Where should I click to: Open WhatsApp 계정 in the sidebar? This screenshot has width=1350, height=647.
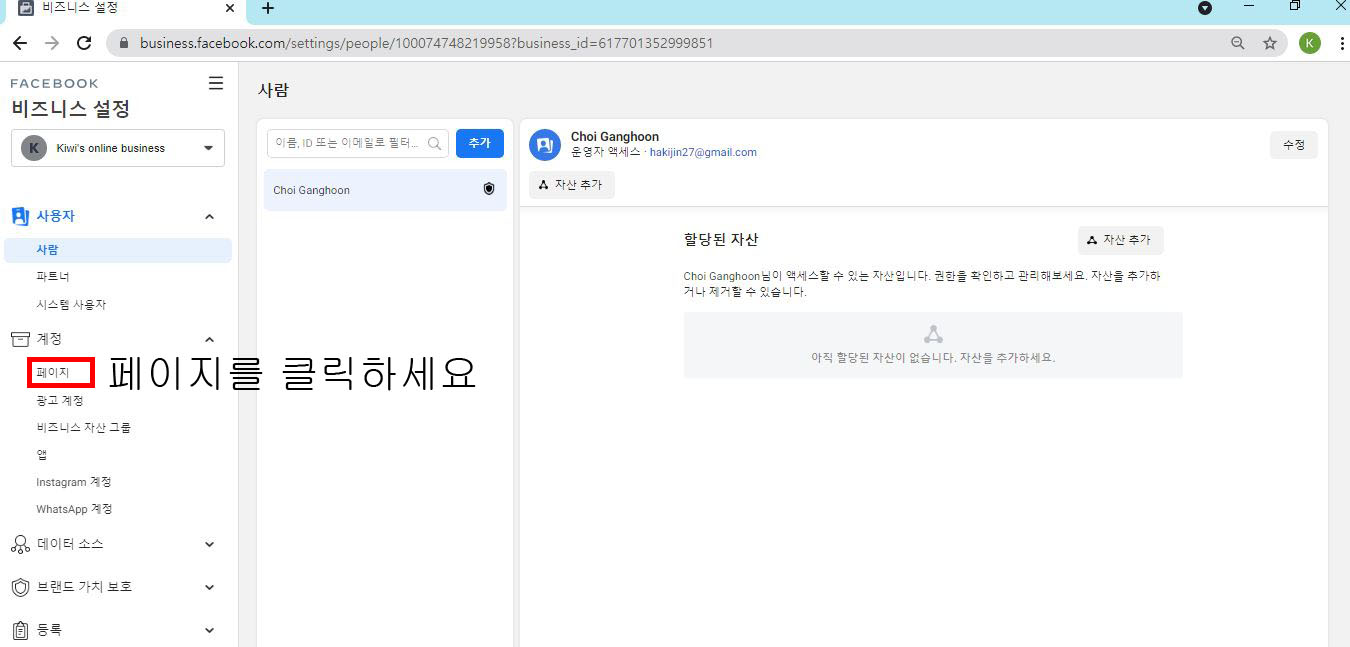click(x=74, y=509)
